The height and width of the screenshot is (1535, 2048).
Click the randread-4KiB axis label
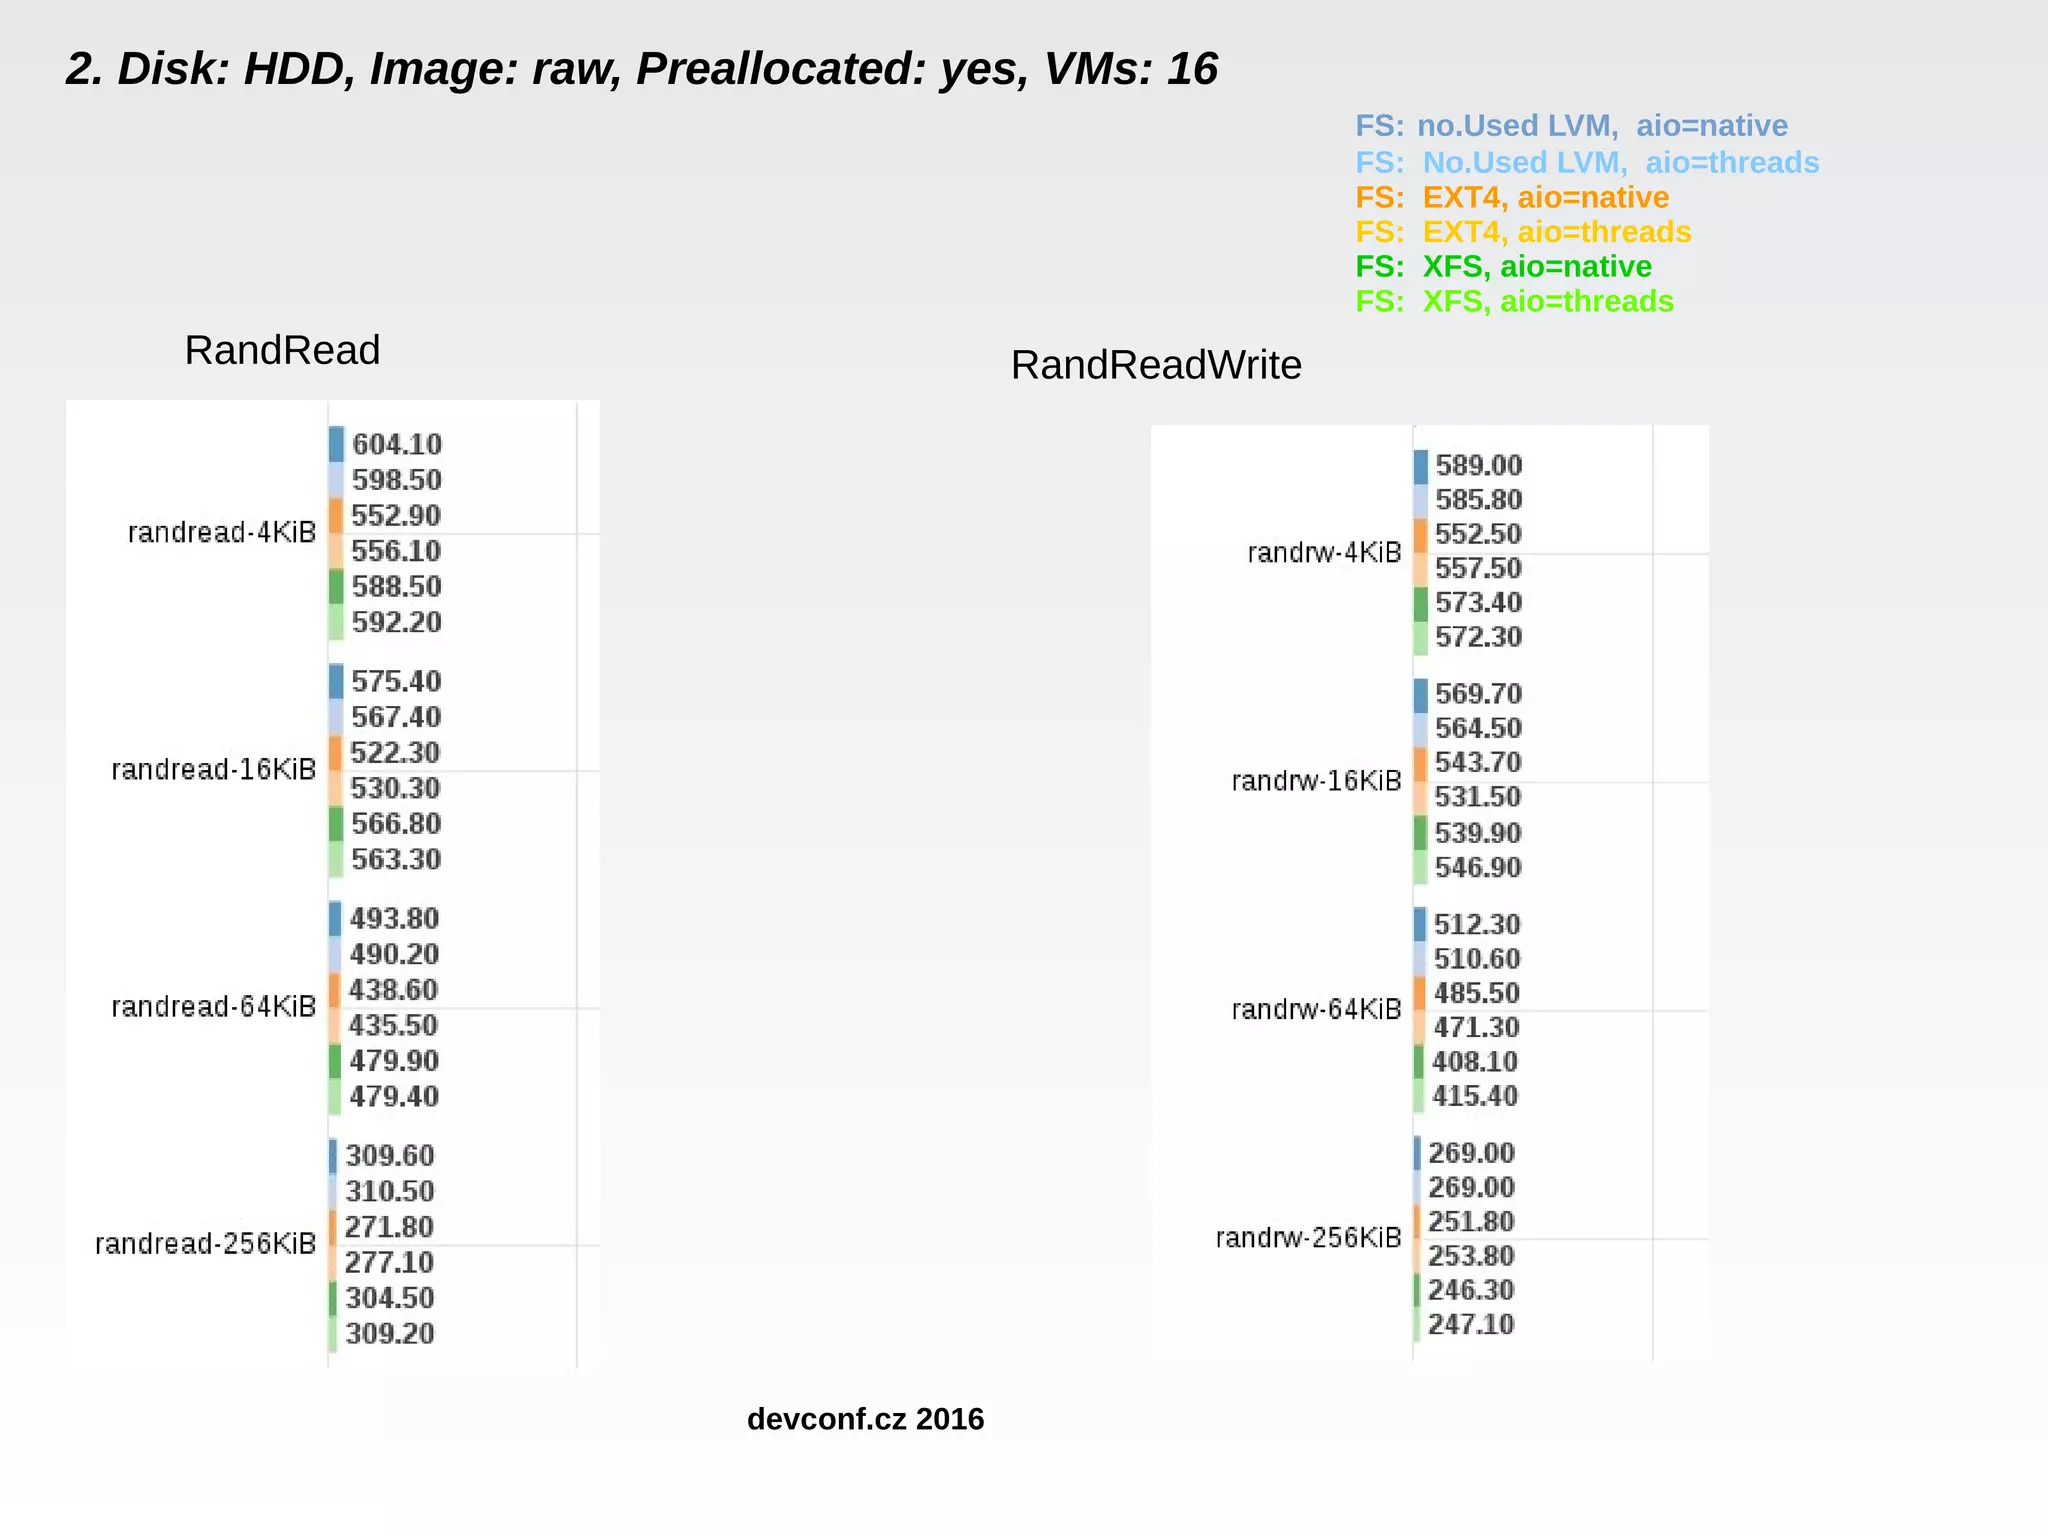[x=222, y=532]
